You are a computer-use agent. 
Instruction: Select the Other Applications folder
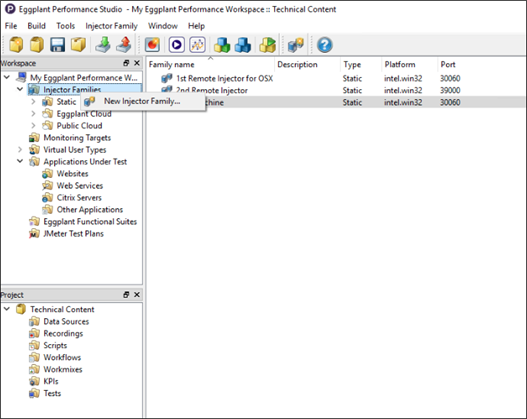pos(90,210)
